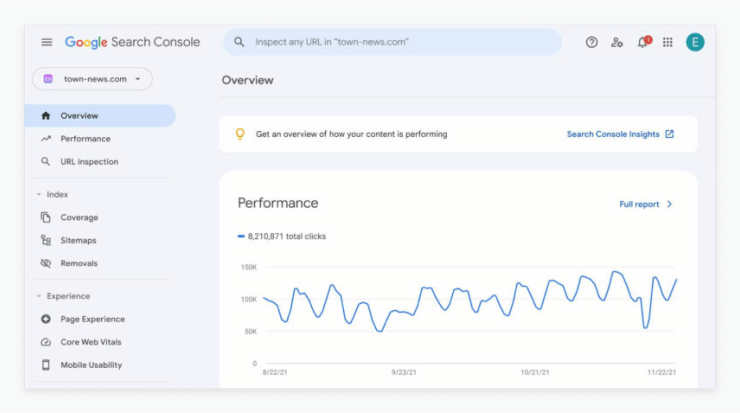This screenshot has height=413, width=740.
Task: Open the Sitemaps page
Action: pyautogui.click(x=79, y=241)
